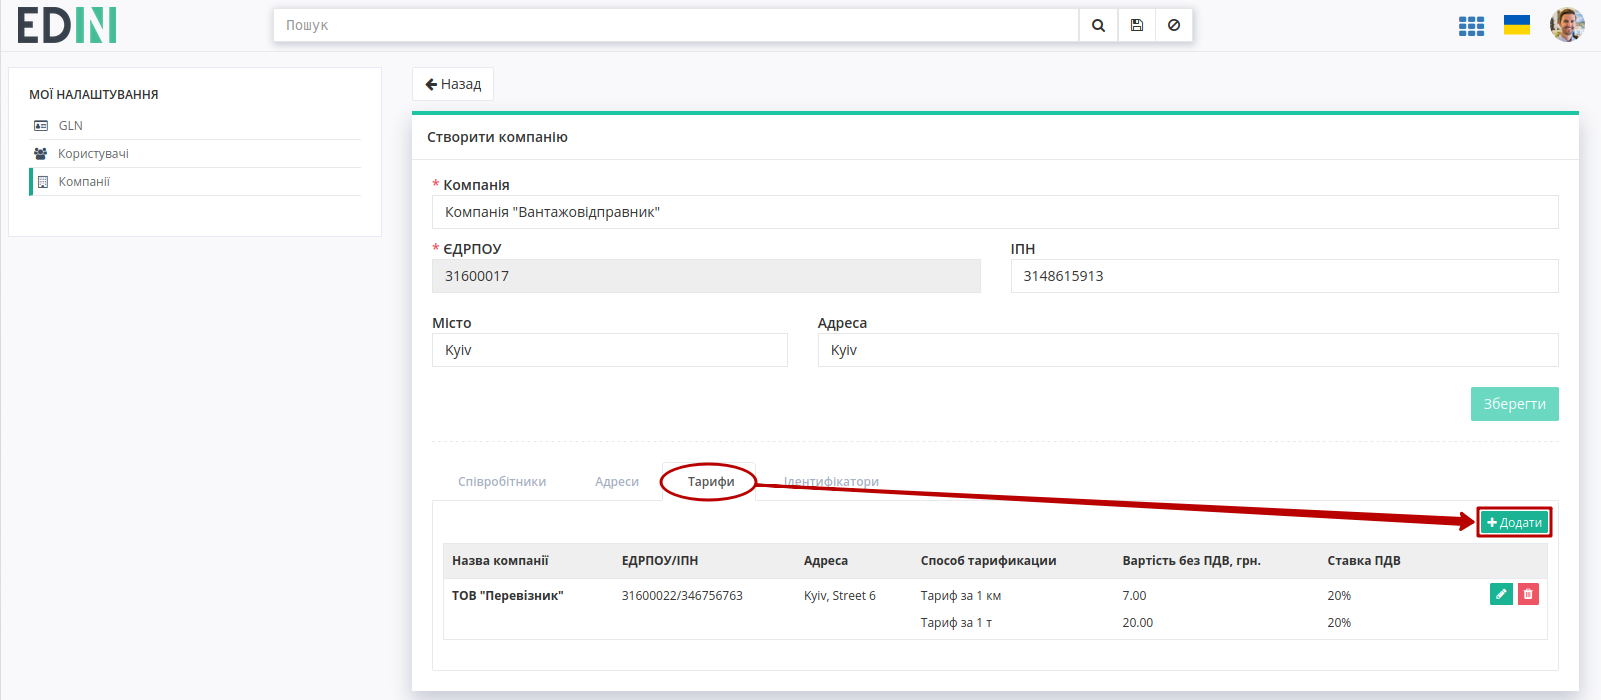
Task: Open the user profile avatar
Action: click(1567, 25)
